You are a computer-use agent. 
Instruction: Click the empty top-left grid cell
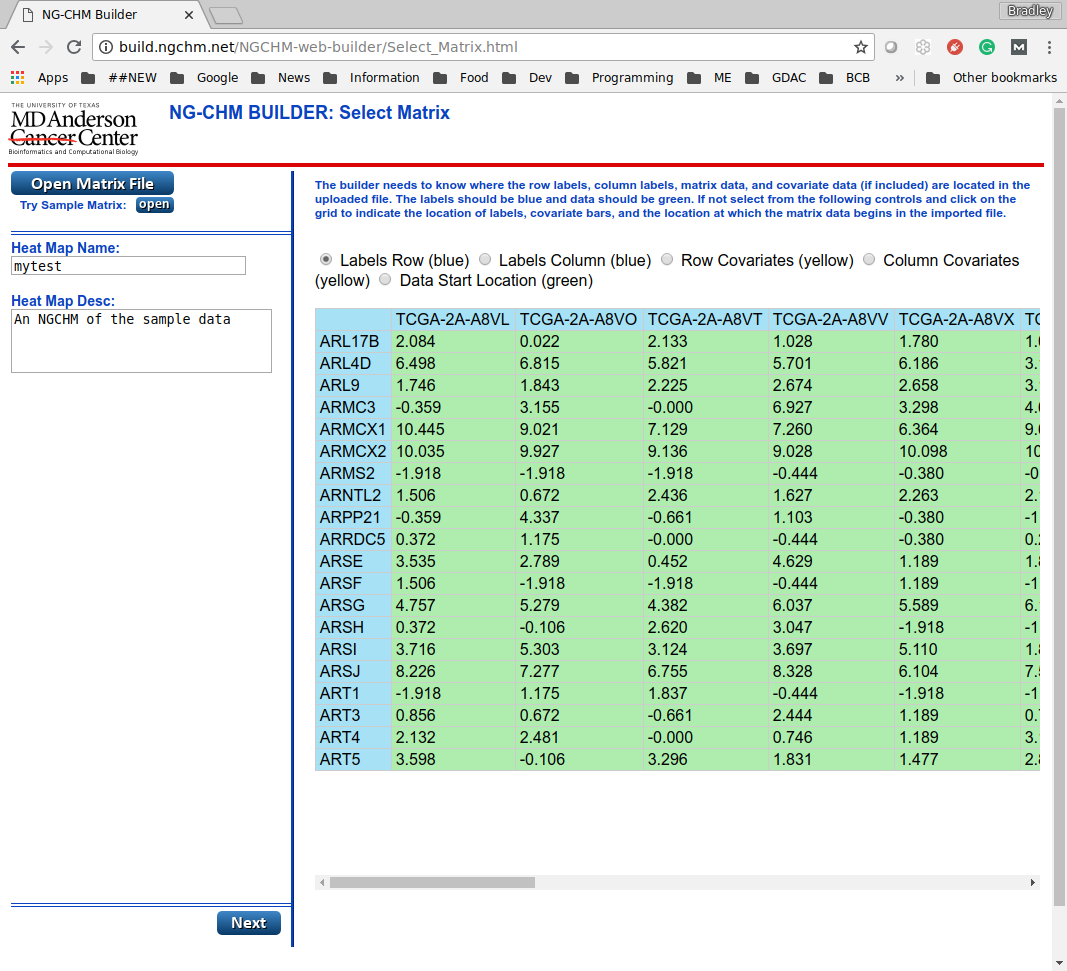[353, 319]
